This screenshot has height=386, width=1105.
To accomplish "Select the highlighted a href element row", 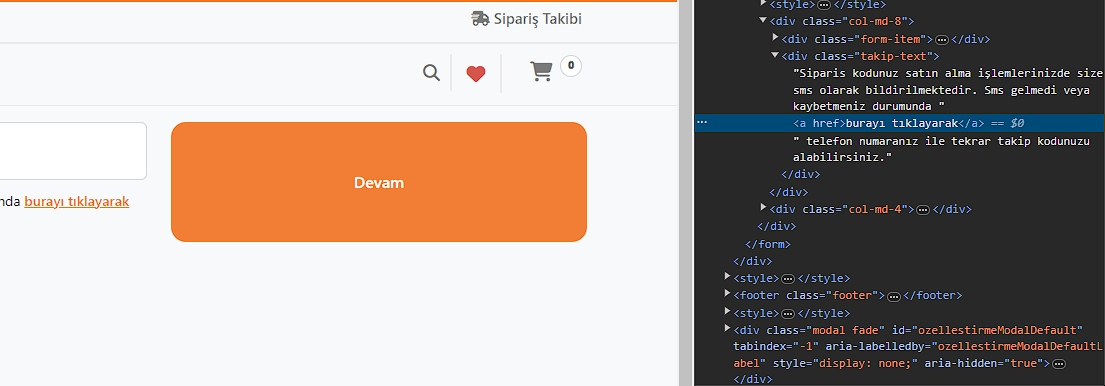I will click(x=899, y=123).
